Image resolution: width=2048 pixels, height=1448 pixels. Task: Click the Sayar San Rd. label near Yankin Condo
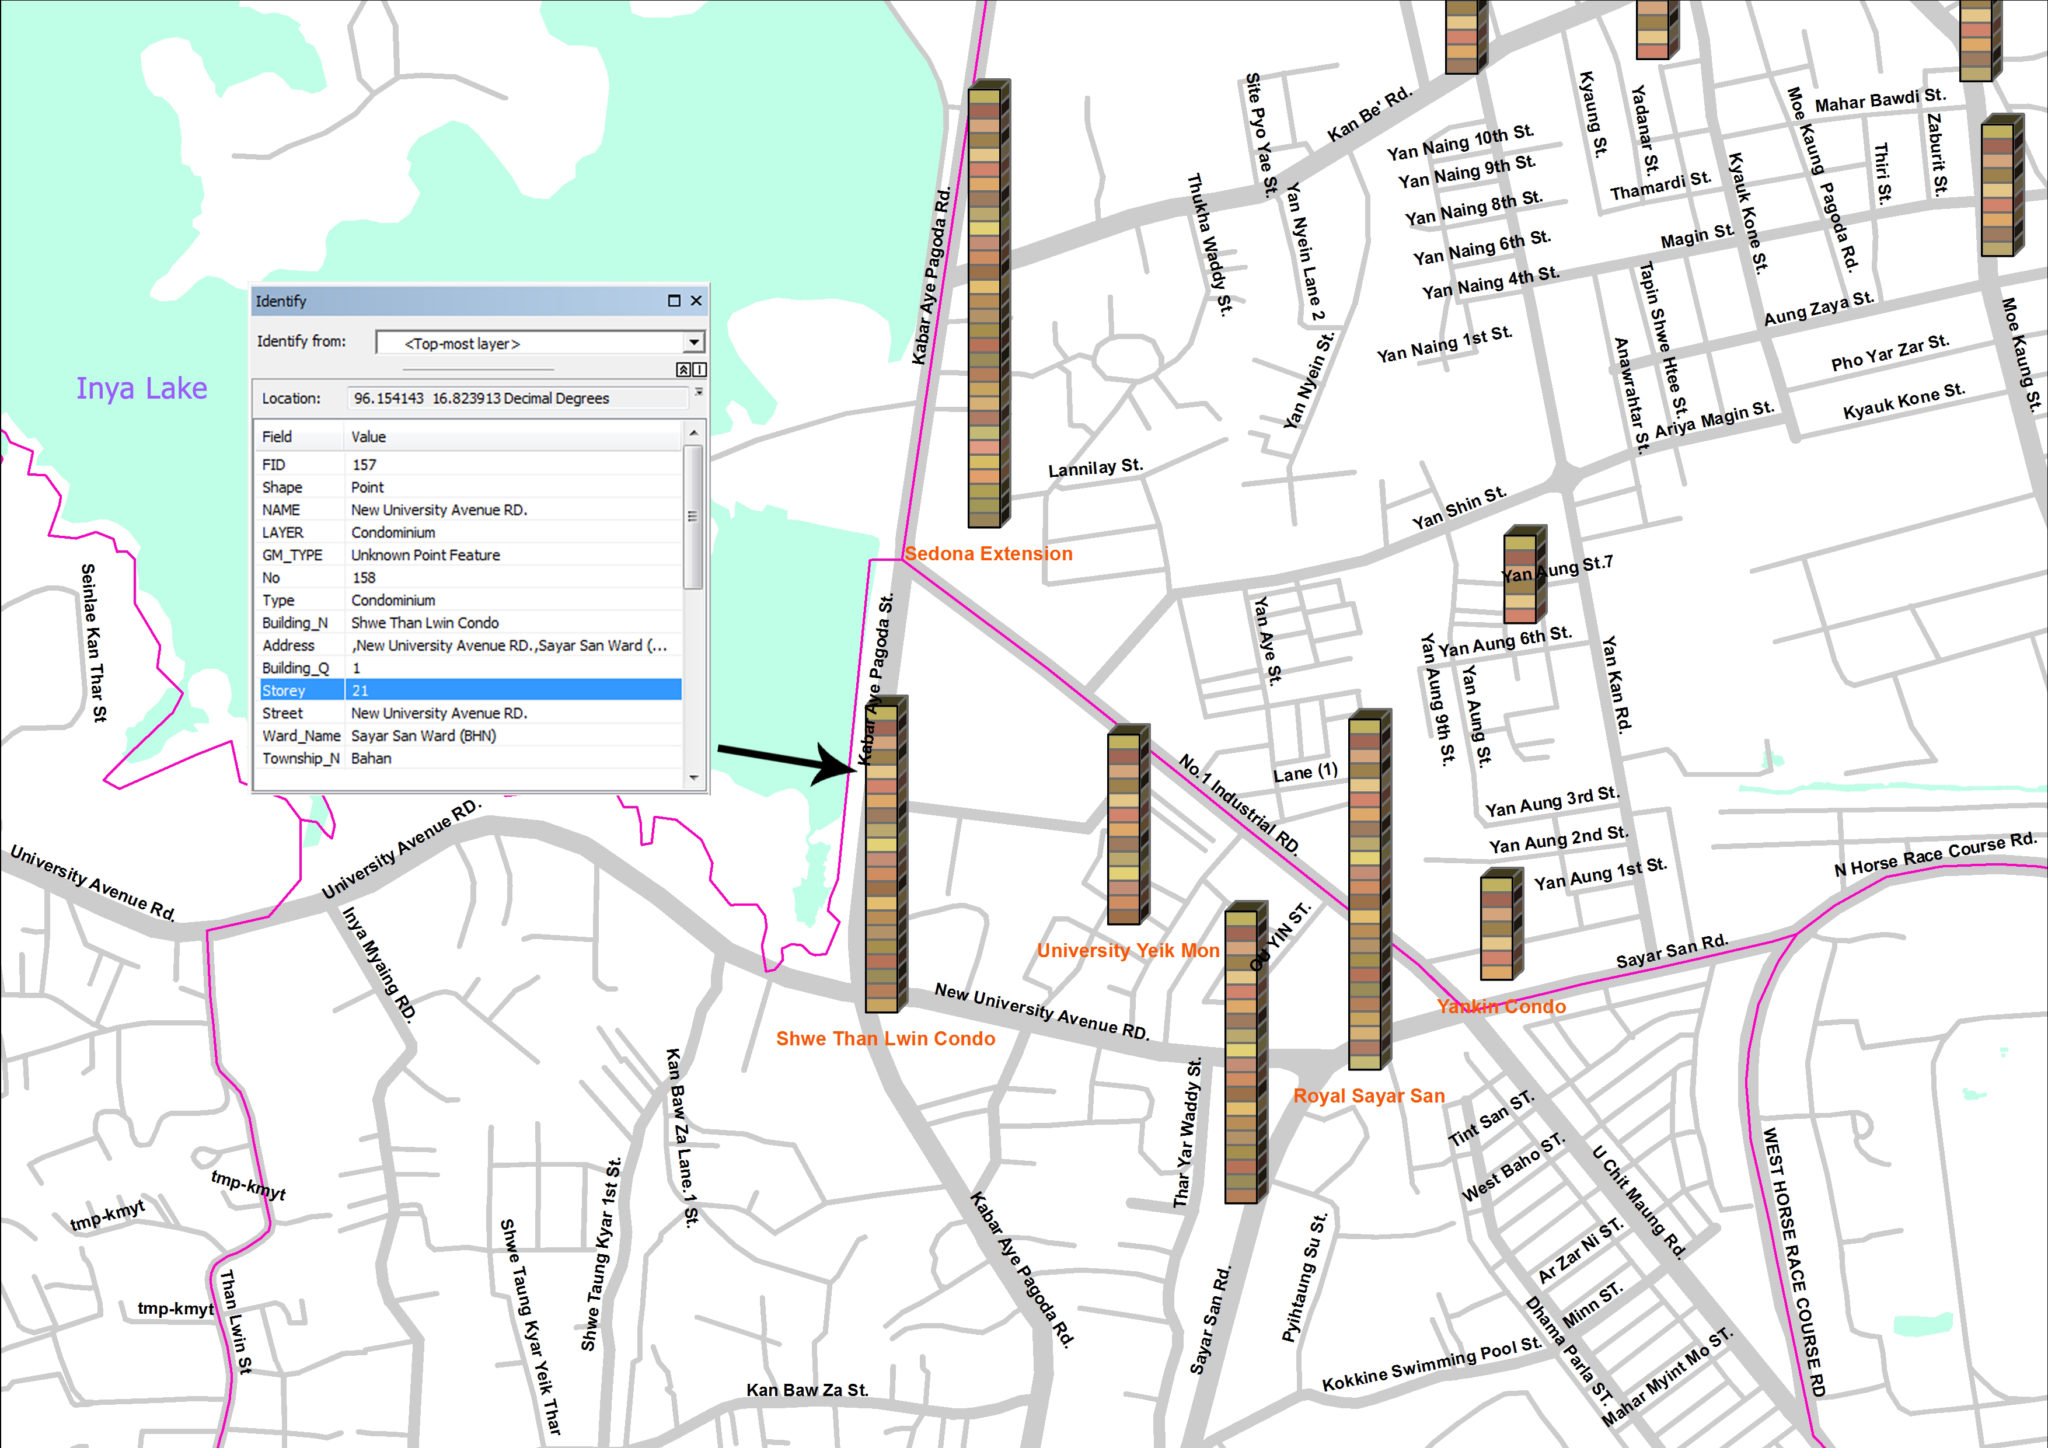coord(1672,951)
